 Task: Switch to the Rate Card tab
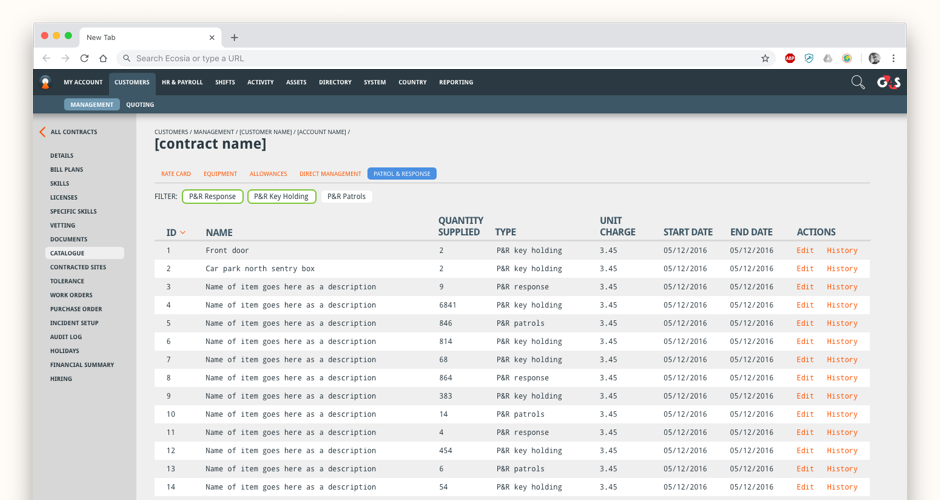click(x=175, y=174)
